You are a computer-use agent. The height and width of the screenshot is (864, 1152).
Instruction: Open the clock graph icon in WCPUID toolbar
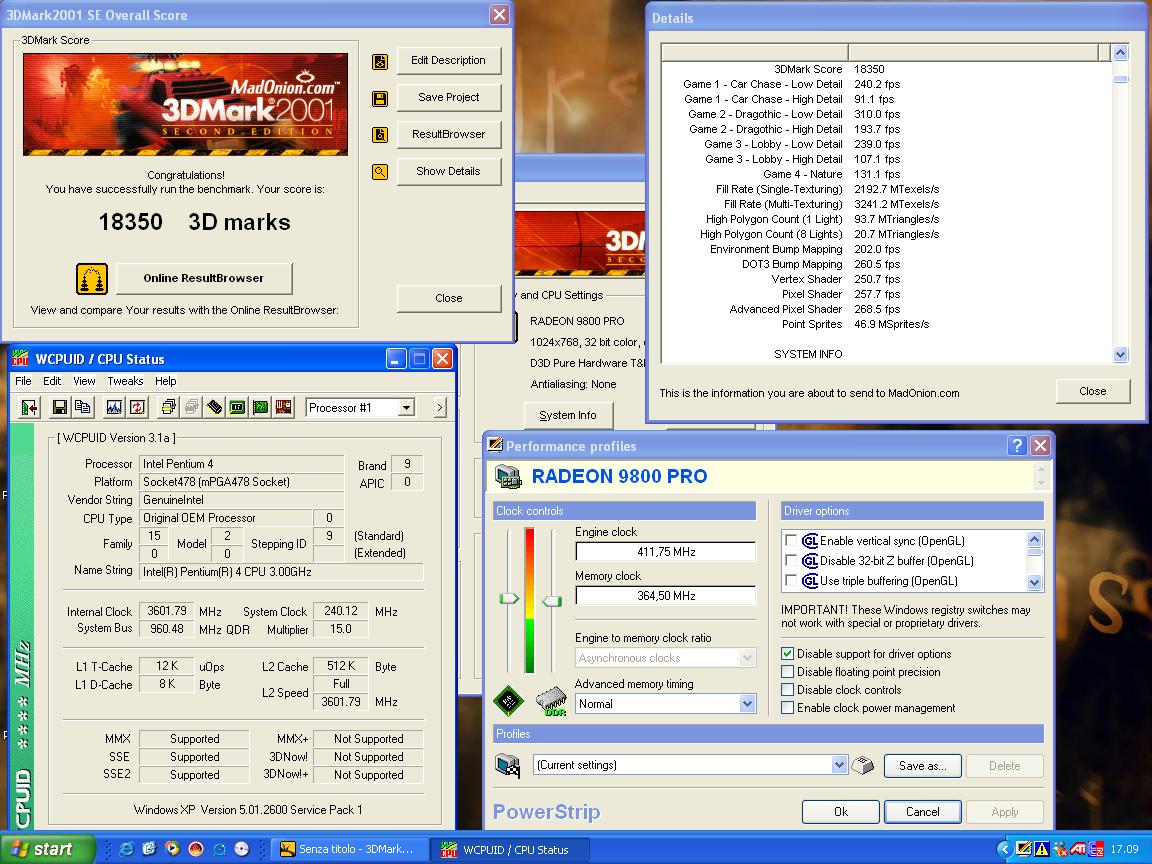[x=114, y=407]
